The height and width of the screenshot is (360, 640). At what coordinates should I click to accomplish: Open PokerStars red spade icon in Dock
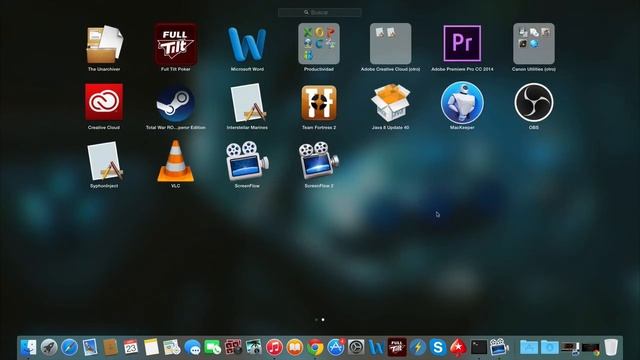pyautogui.click(x=458, y=347)
